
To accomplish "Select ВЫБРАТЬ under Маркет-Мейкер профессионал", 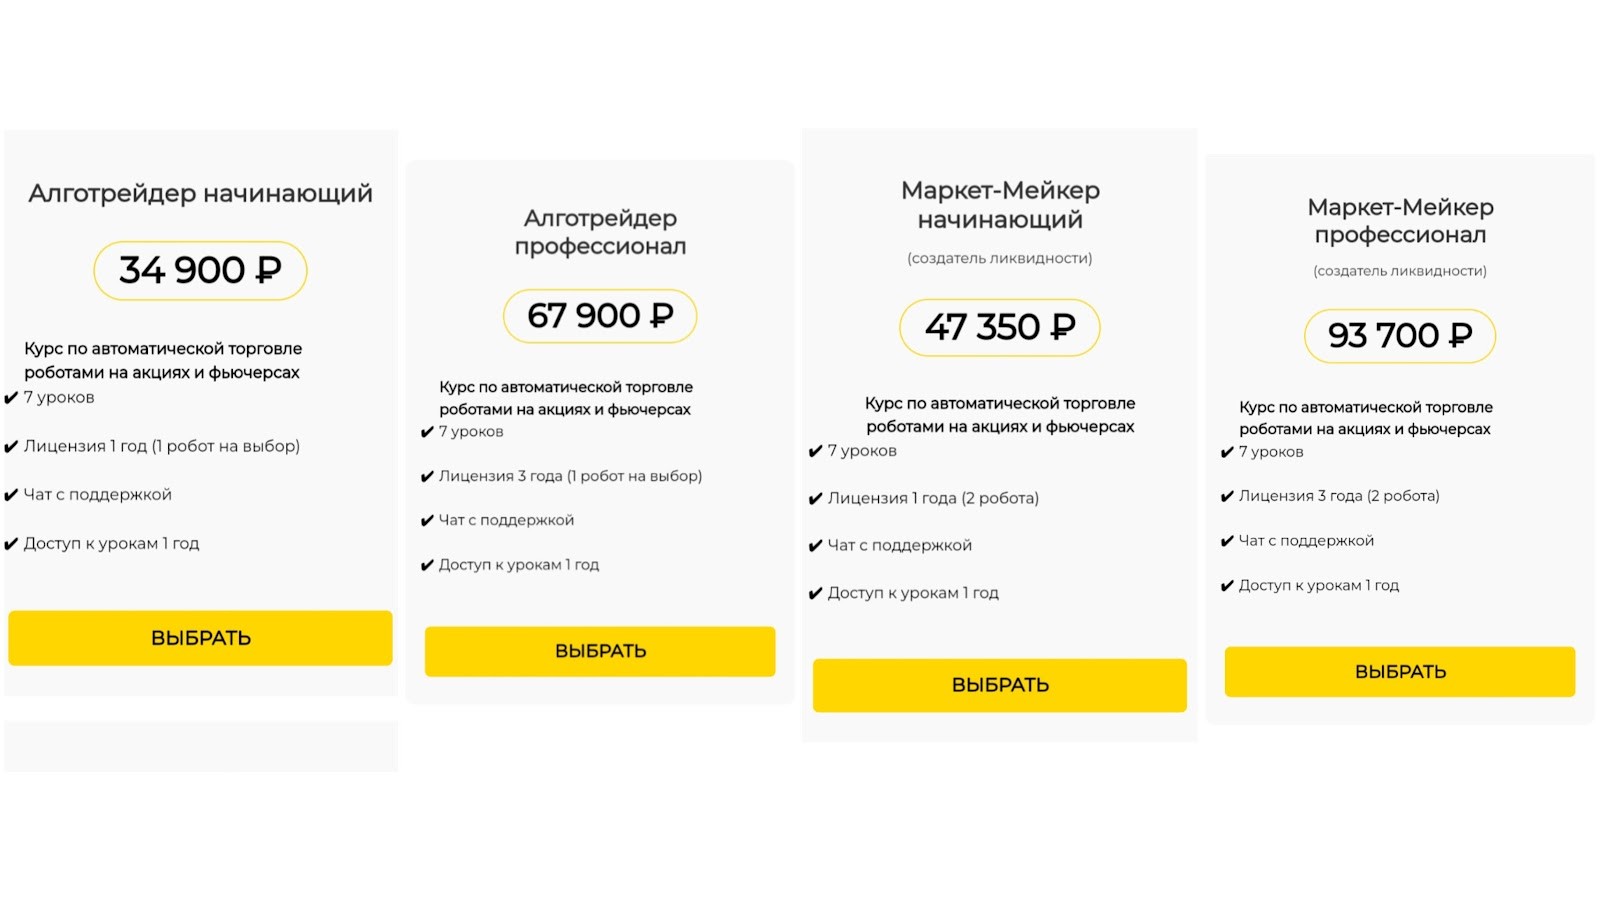I will click(1400, 672).
